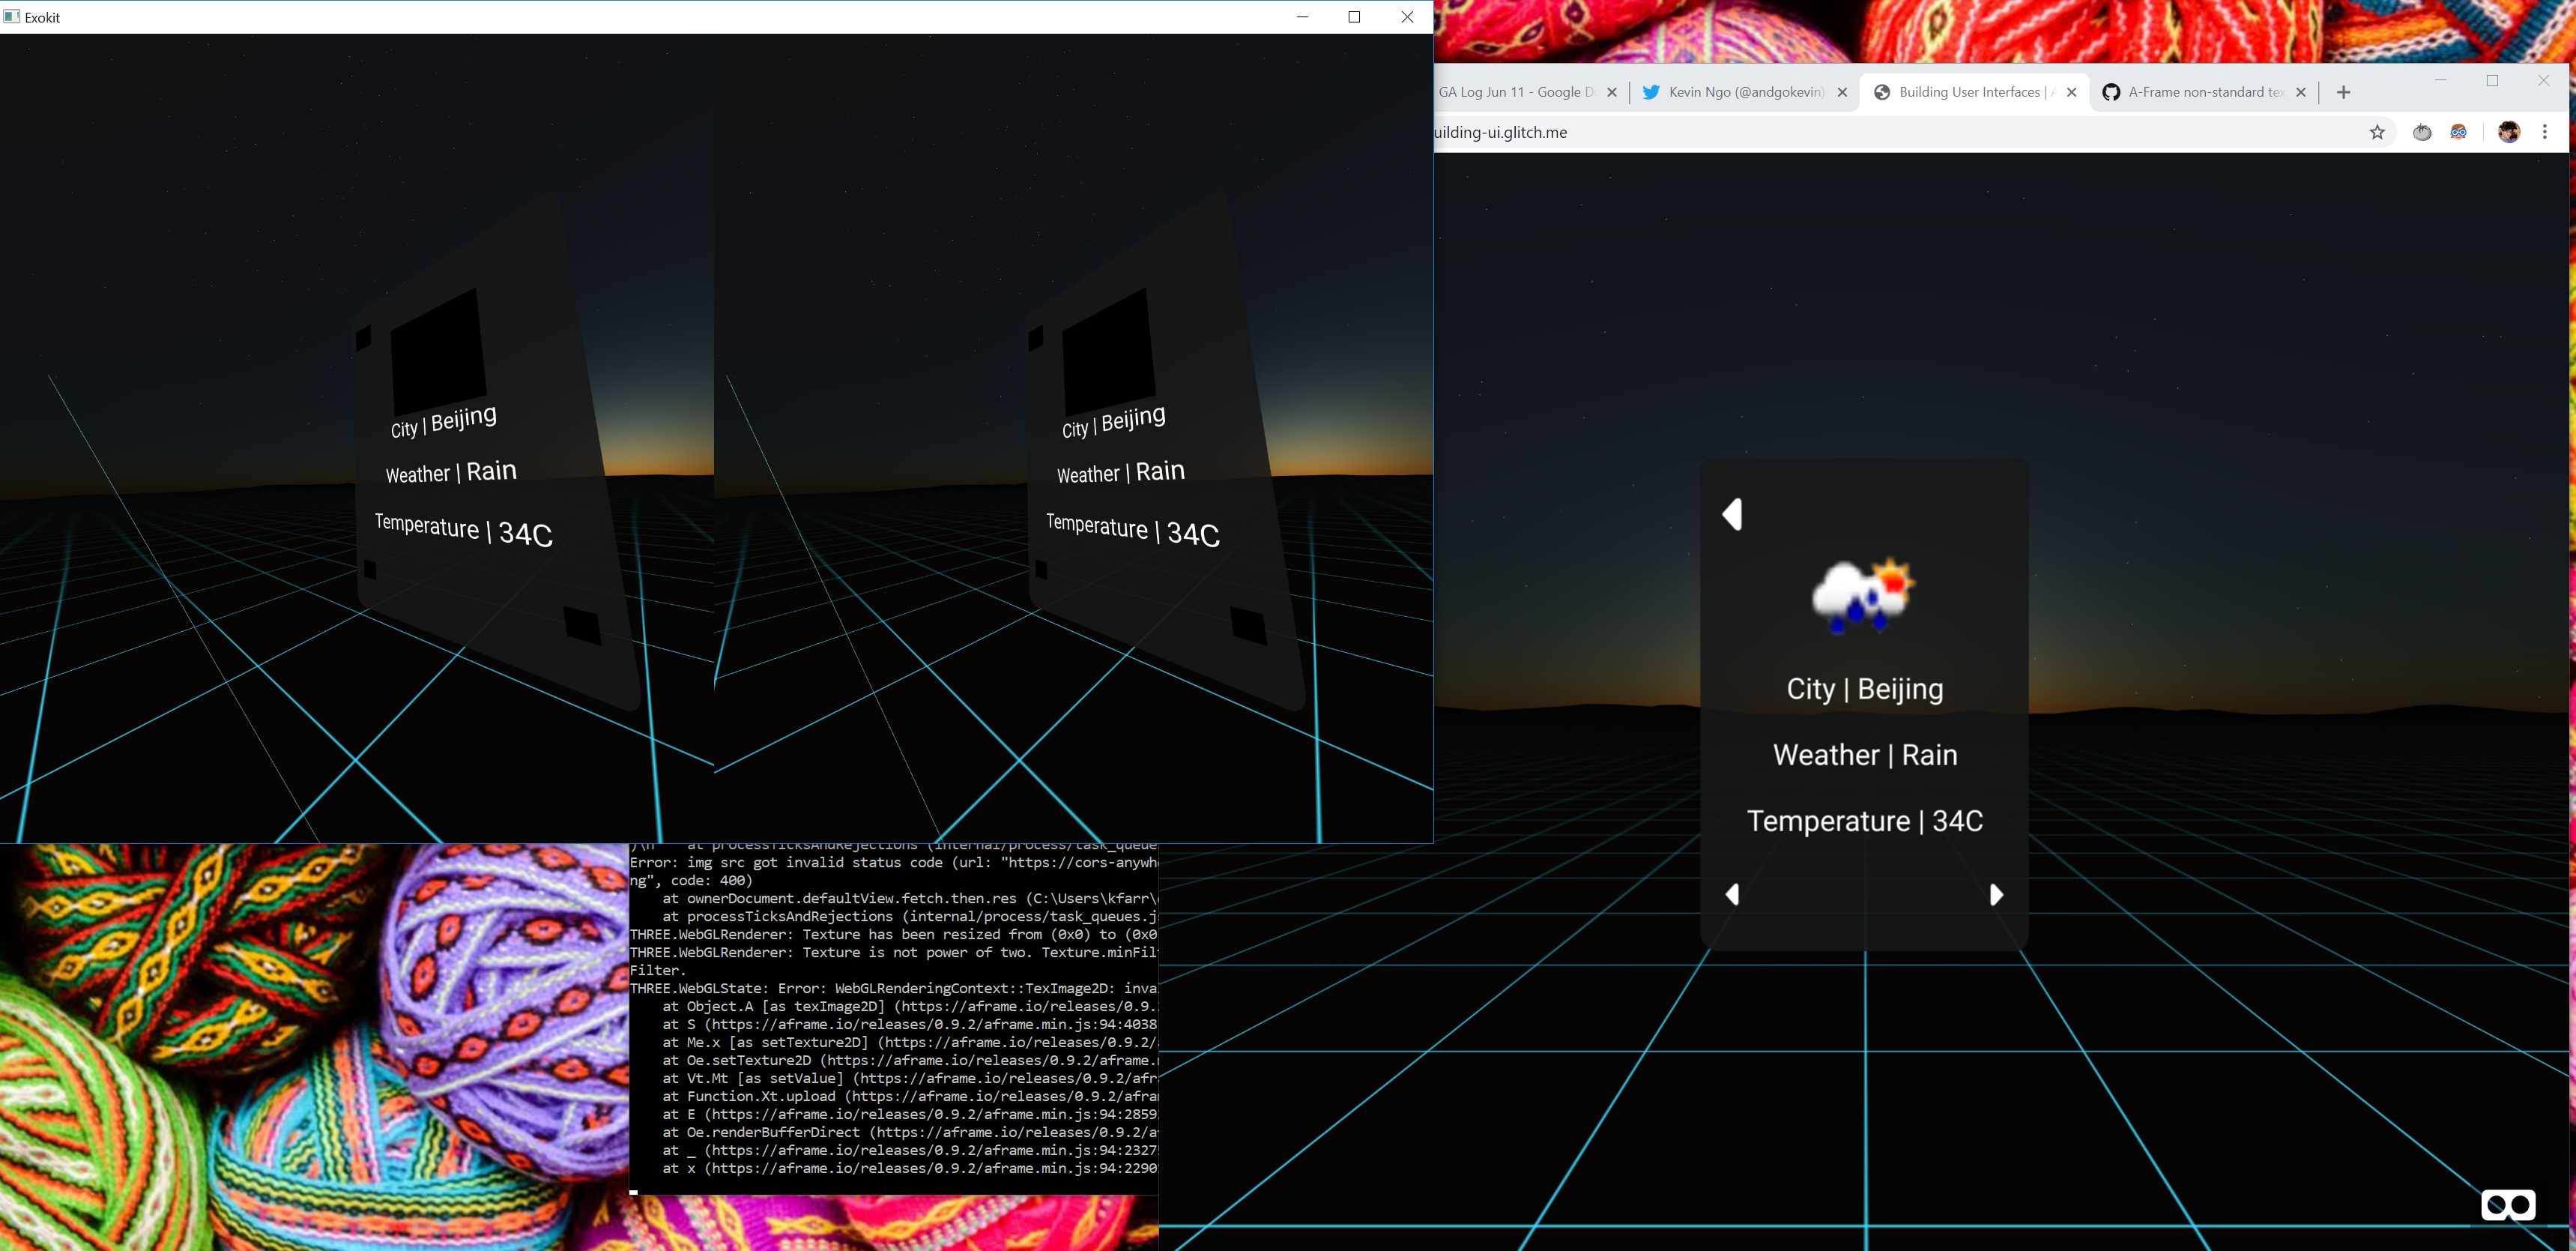Screen dimensions: 2576x1251
Task: Bookmark this page with the star icon
Action: pyautogui.click(x=2377, y=132)
